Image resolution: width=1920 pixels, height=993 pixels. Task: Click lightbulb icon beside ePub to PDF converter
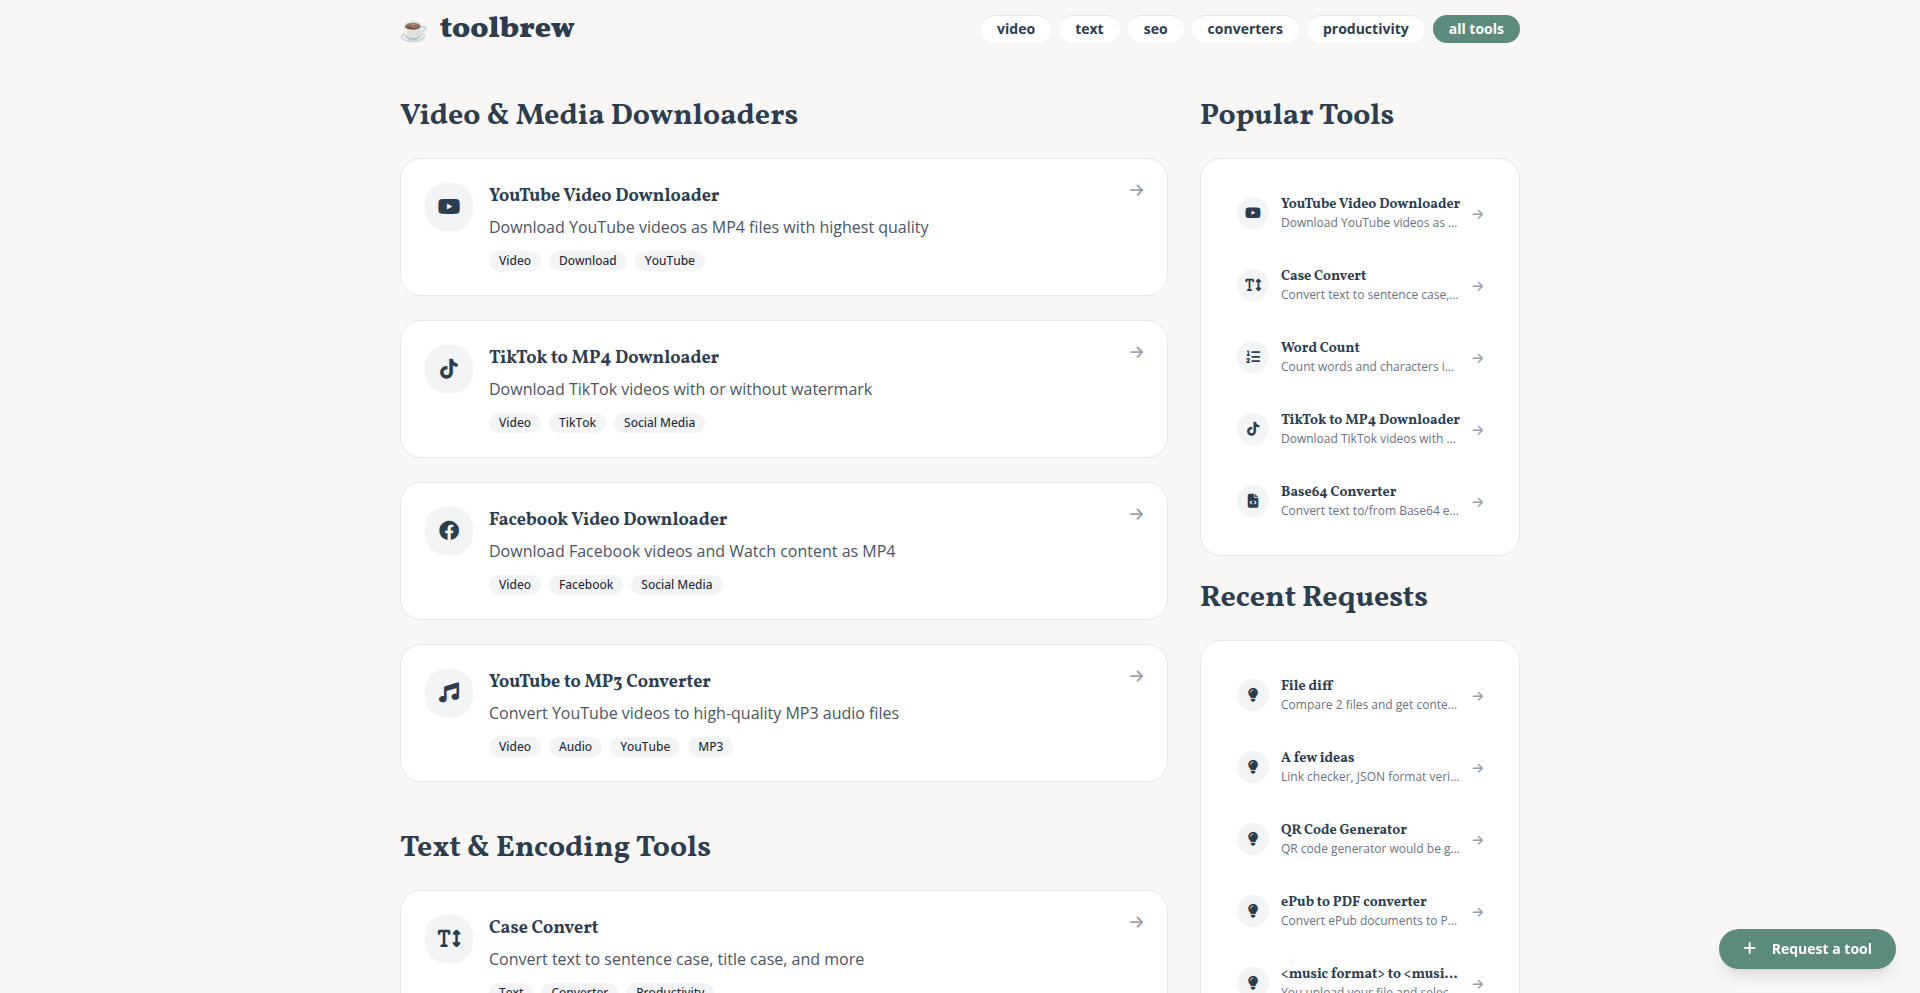coord(1253,911)
